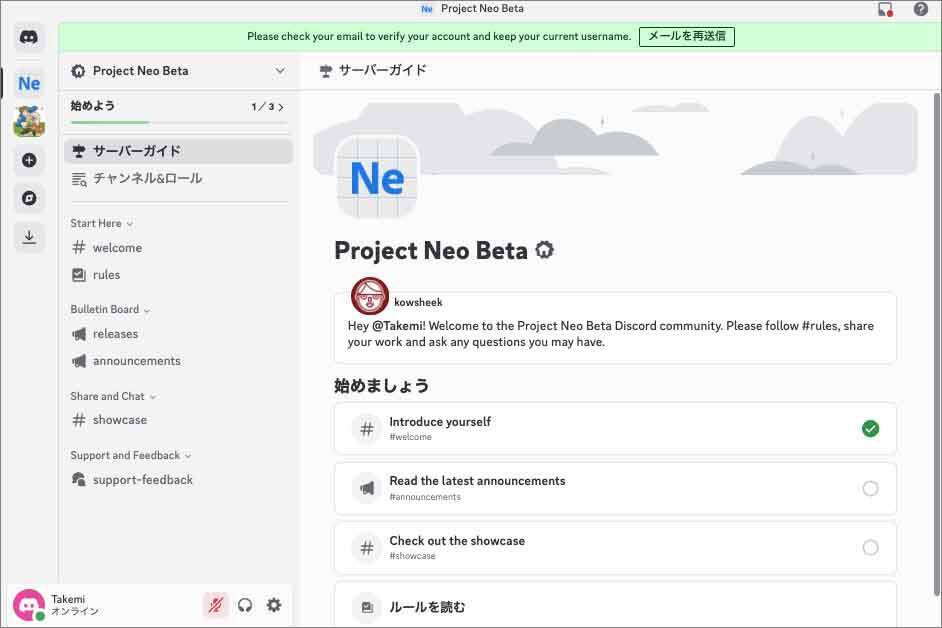Open the help question mark icon
Image resolution: width=942 pixels, height=628 pixels.
click(920, 9)
